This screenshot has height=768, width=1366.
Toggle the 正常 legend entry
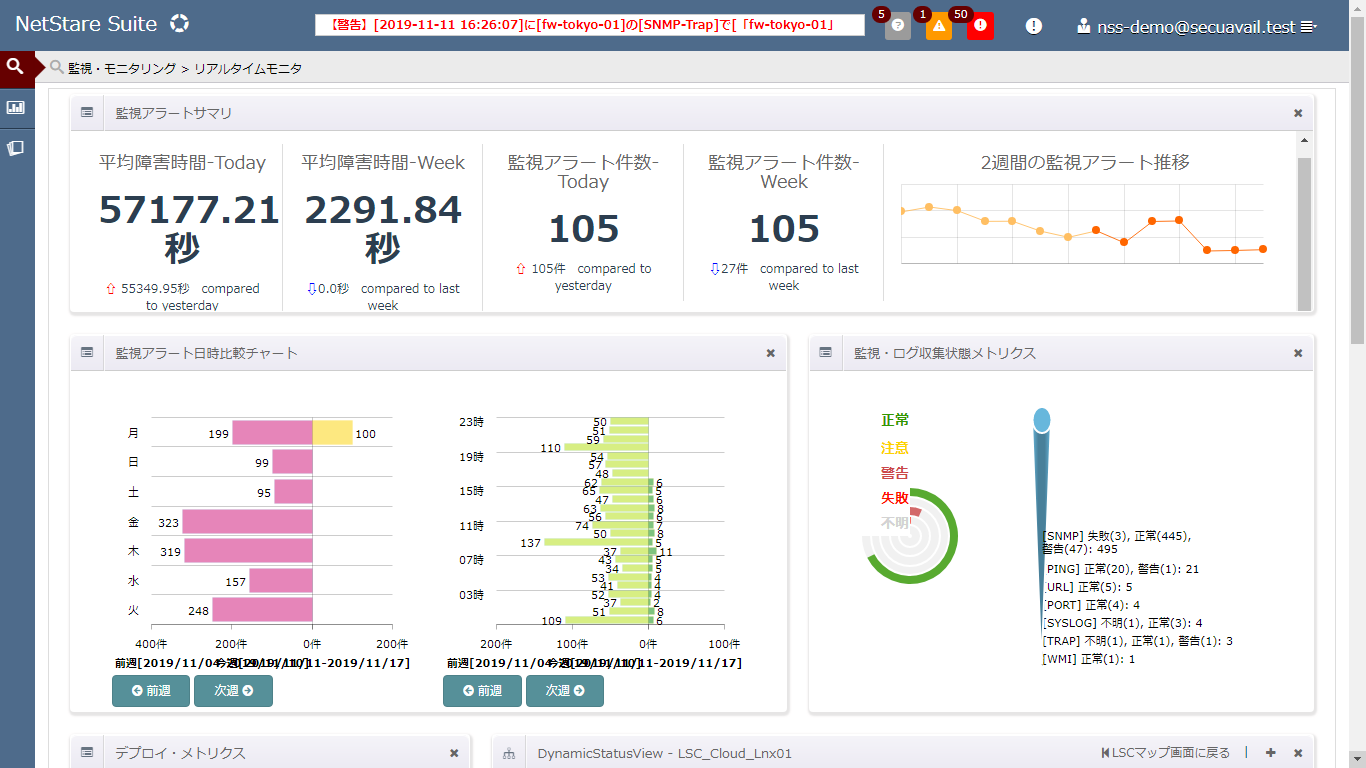click(895, 420)
